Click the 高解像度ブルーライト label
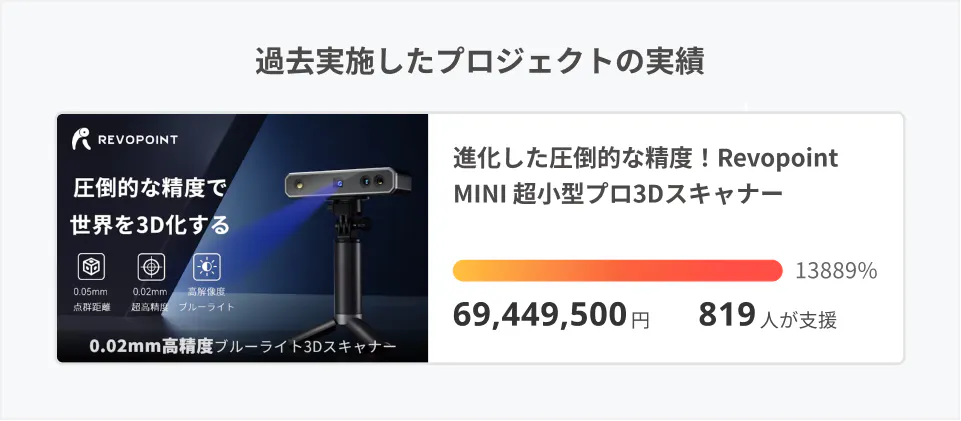961x421 pixels. pos(207,299)
